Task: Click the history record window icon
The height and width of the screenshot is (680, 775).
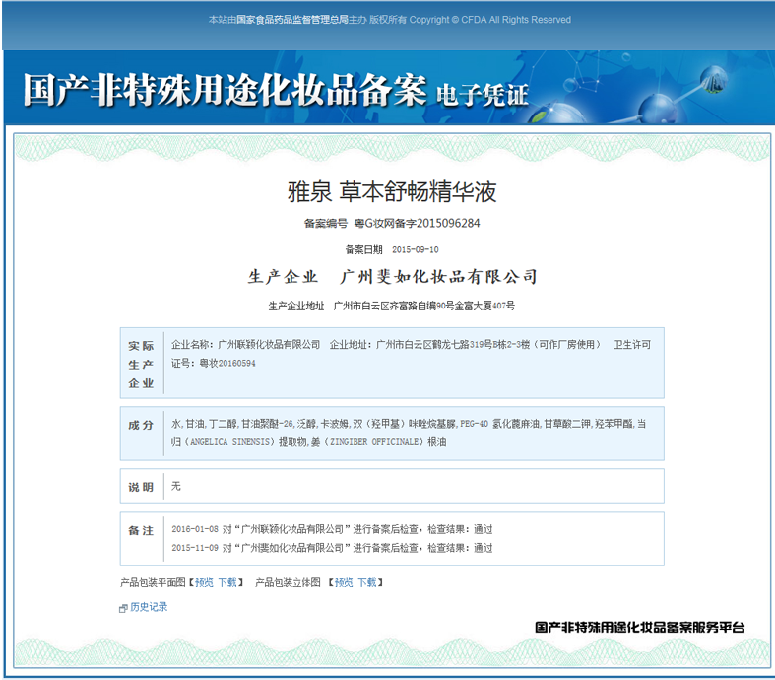Action: pos(123,608)
